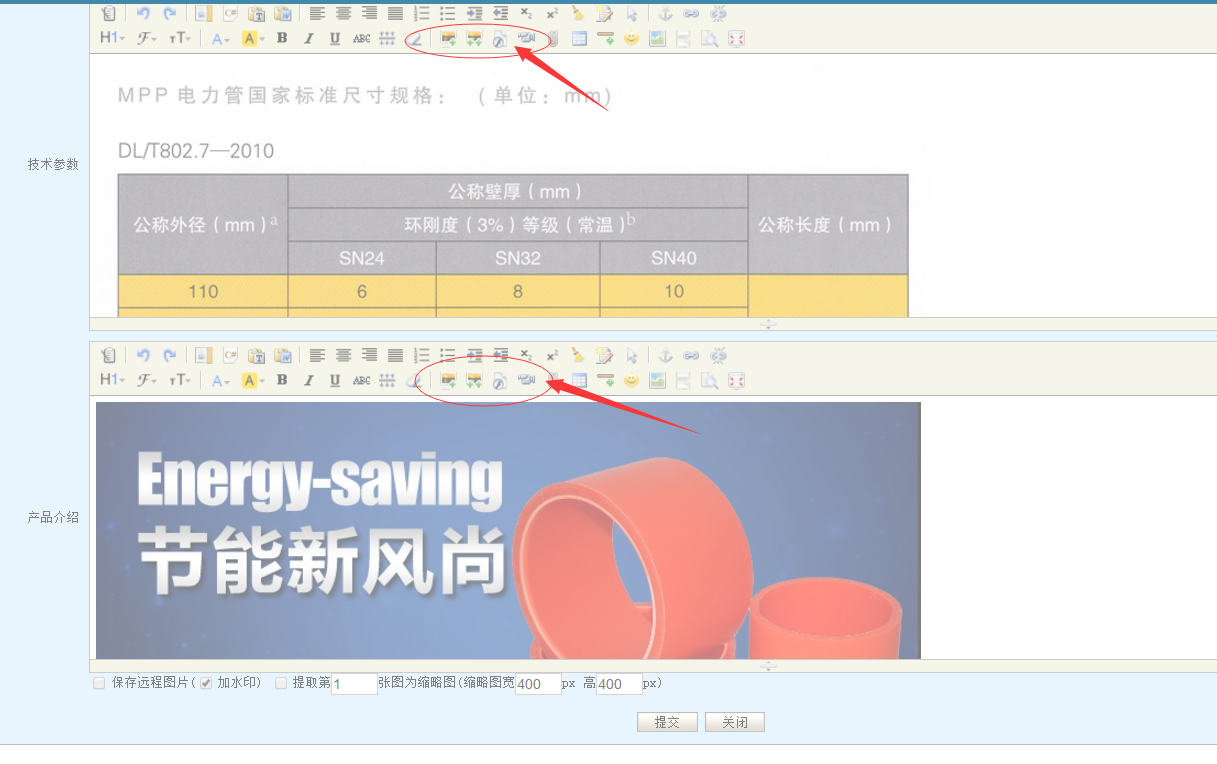Bold text in 技术参数 editor

[x=282, y=39]
